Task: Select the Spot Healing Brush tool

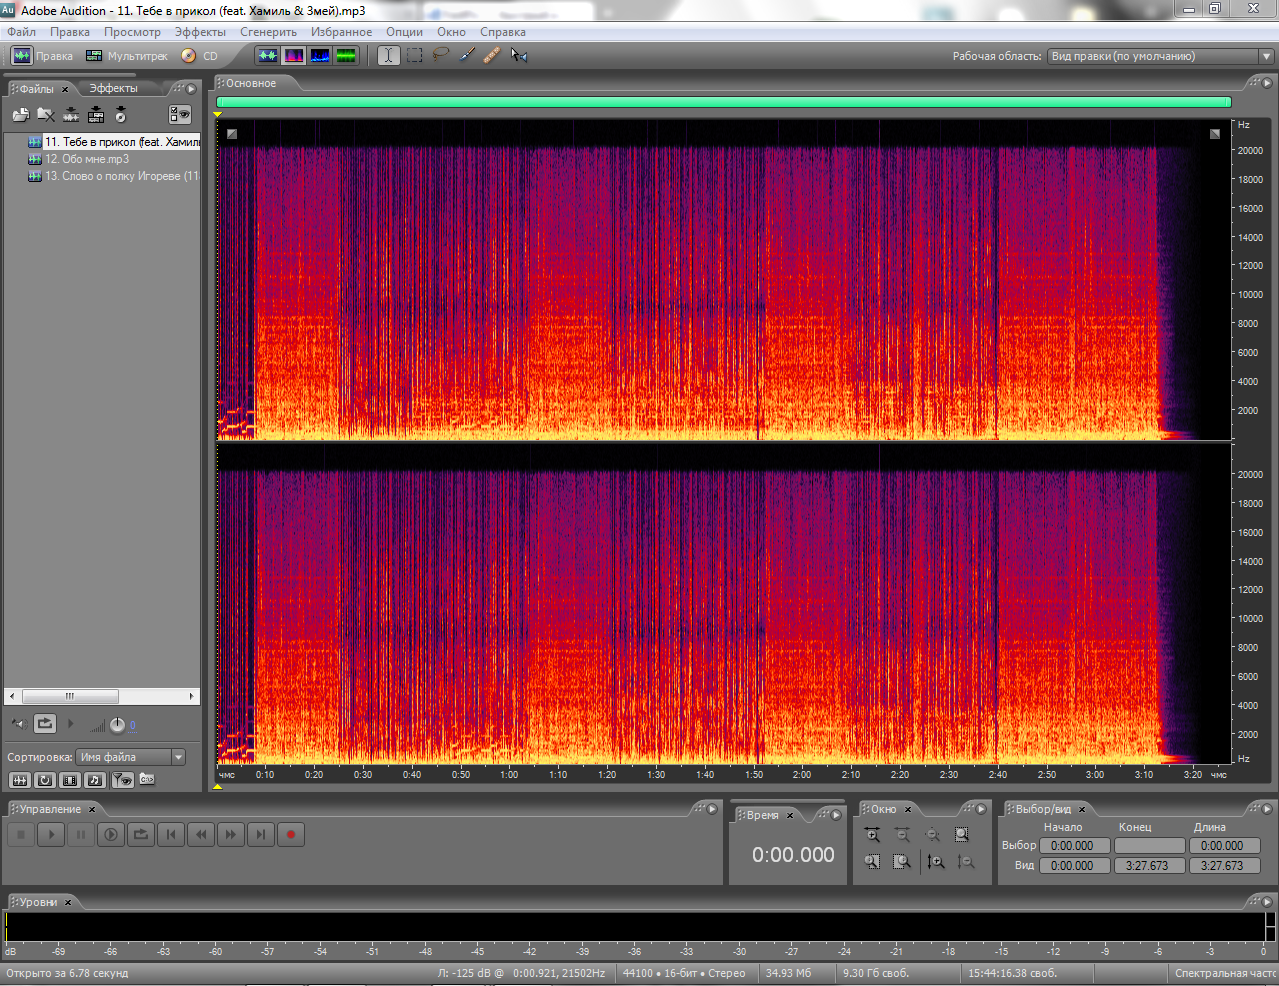Action: coord(491,56)
